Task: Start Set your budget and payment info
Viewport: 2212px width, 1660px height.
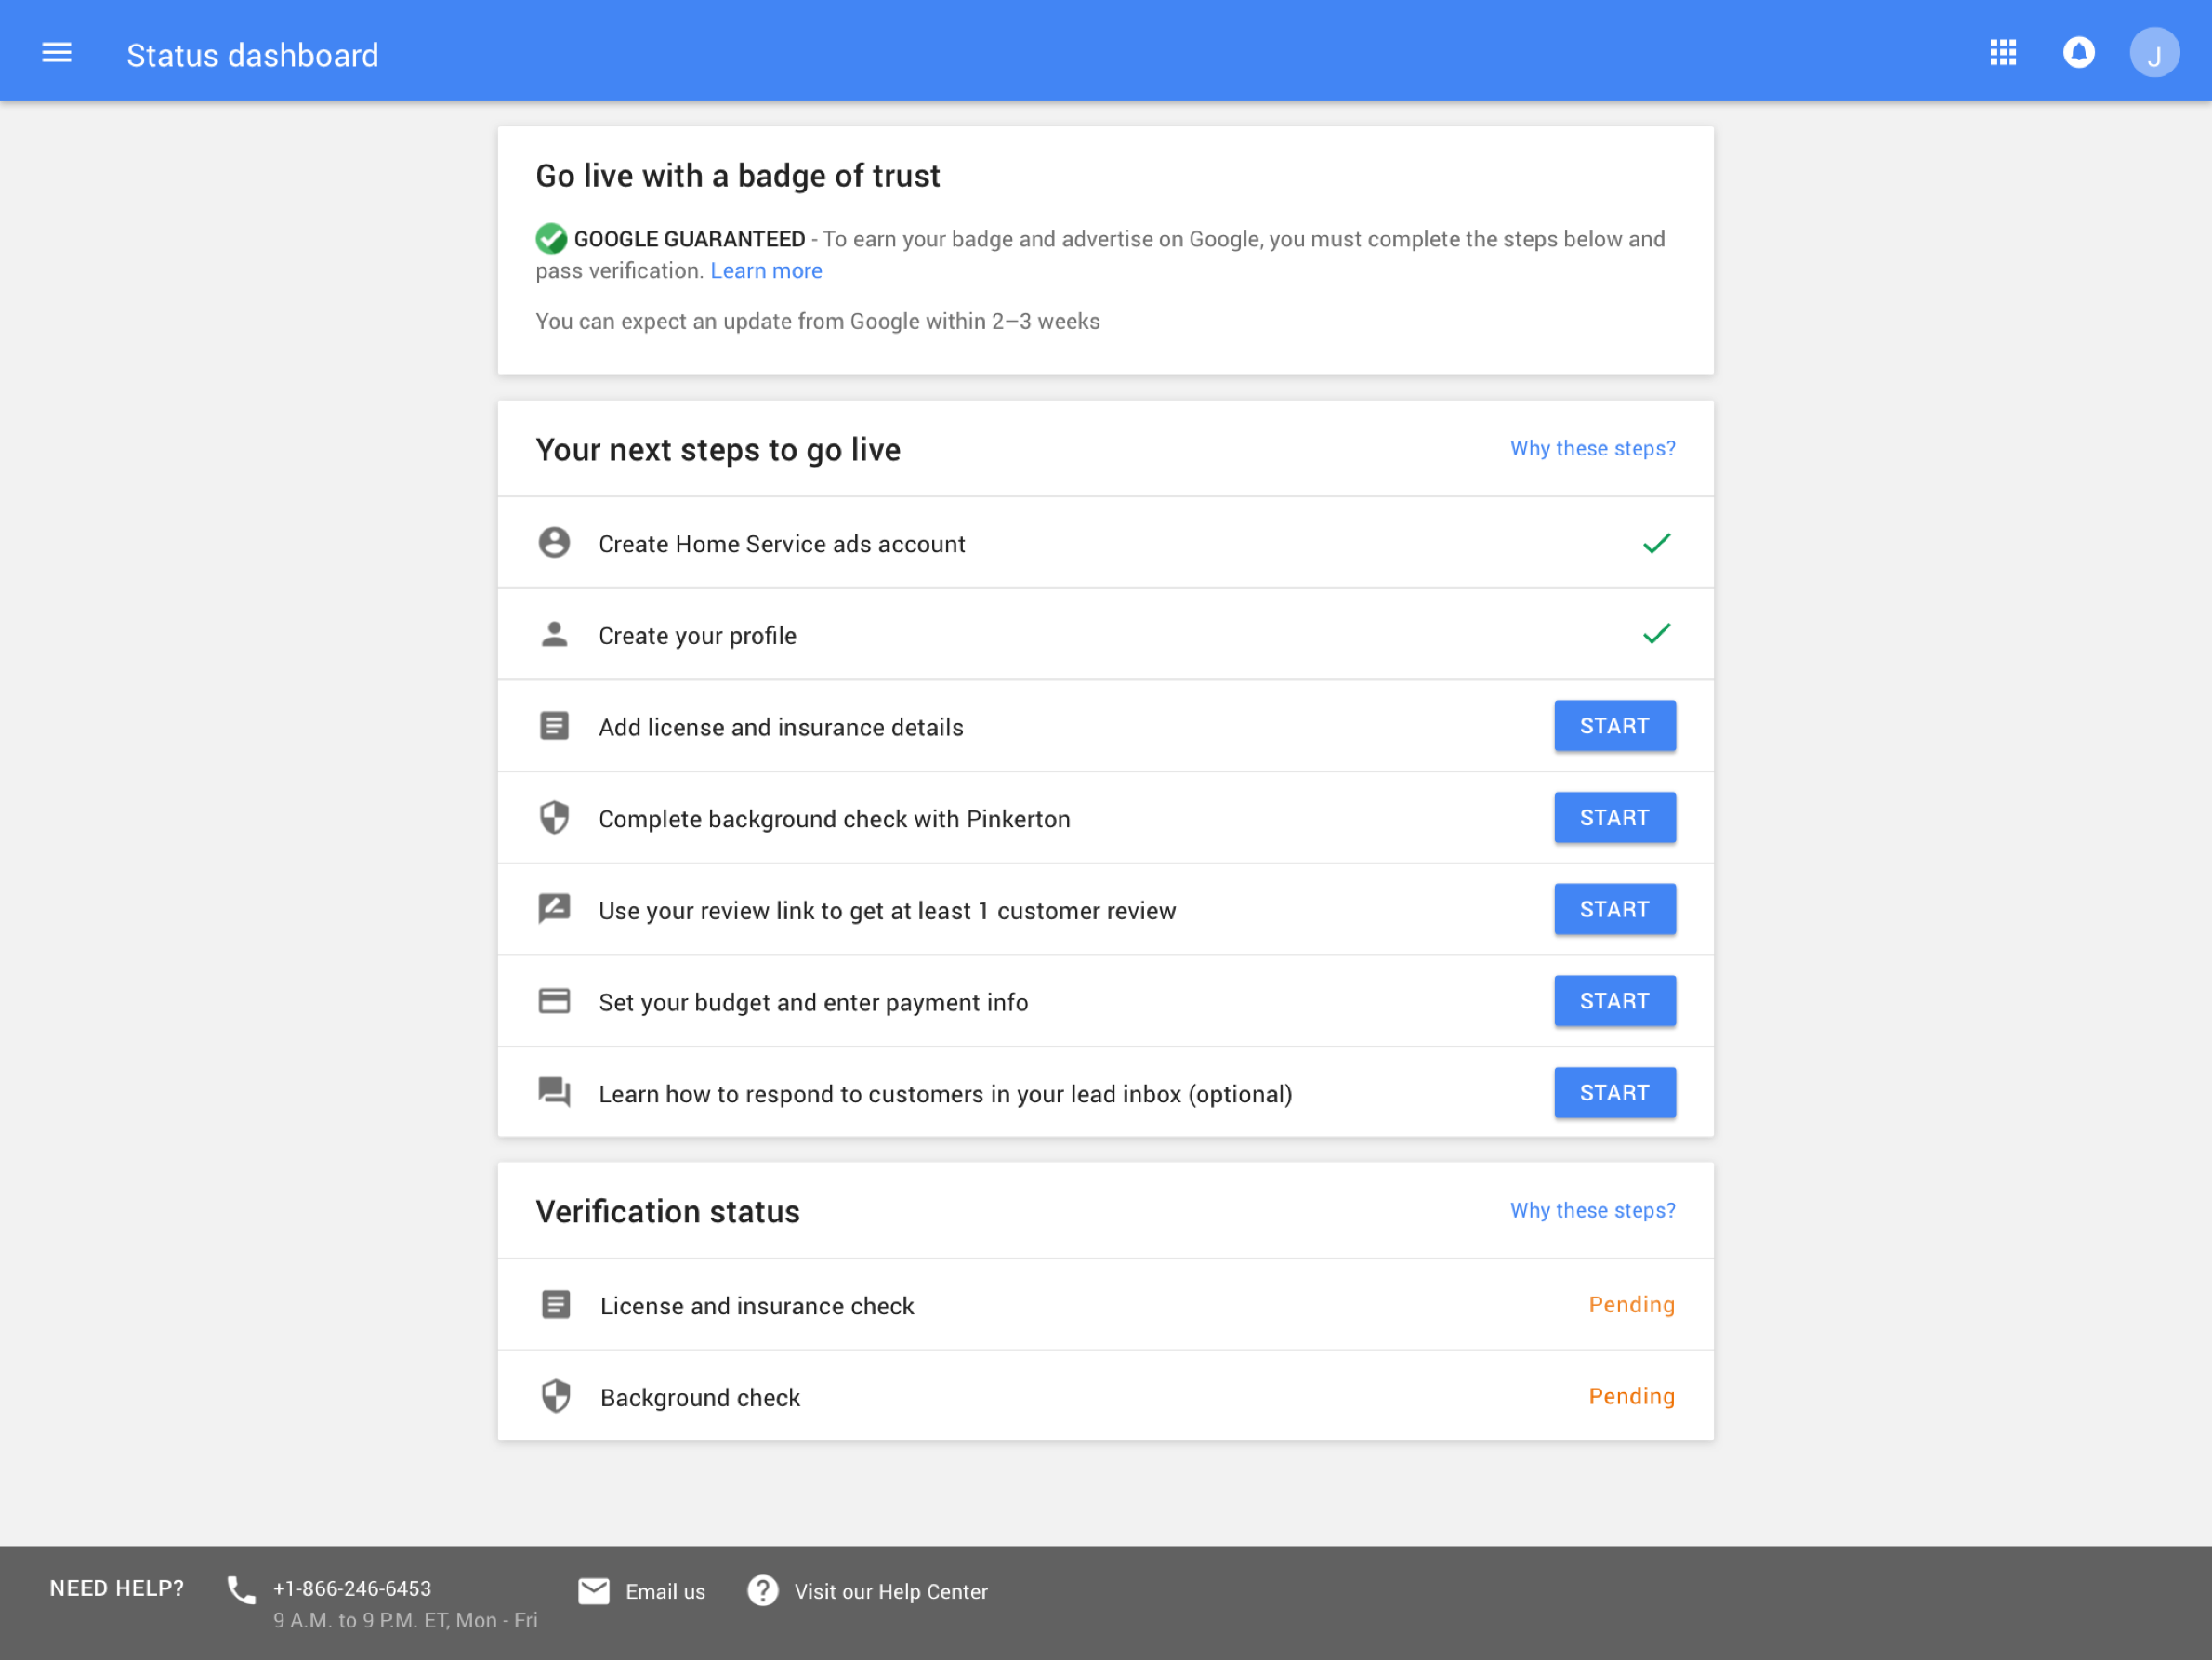Action: tap(1615, 1001)
